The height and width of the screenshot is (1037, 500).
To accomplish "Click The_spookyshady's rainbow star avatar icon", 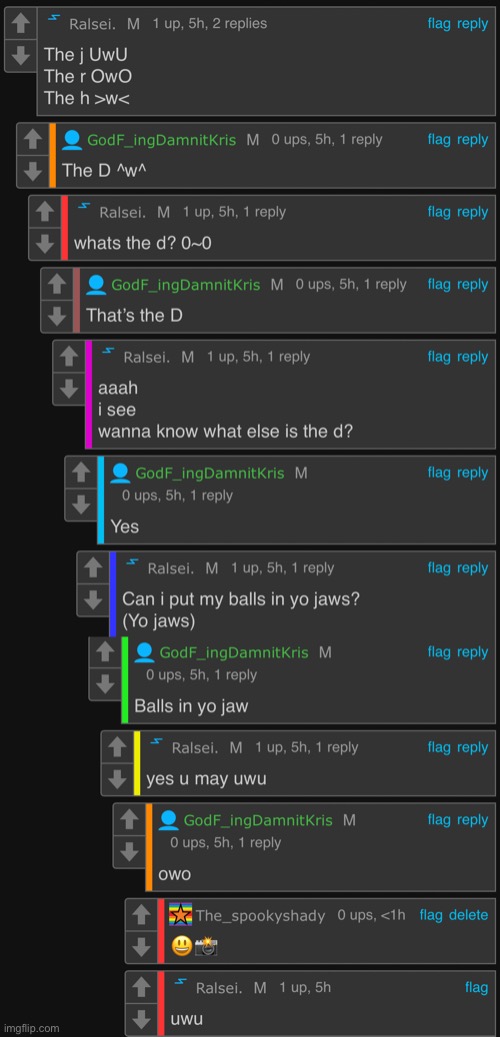I will point(181,915).
